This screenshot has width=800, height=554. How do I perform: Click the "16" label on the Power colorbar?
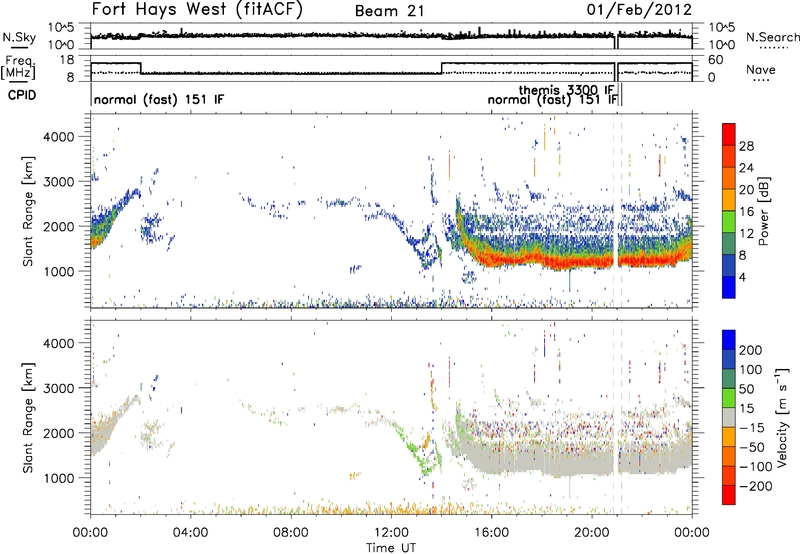pyautogui.click(x=746, y=212)
